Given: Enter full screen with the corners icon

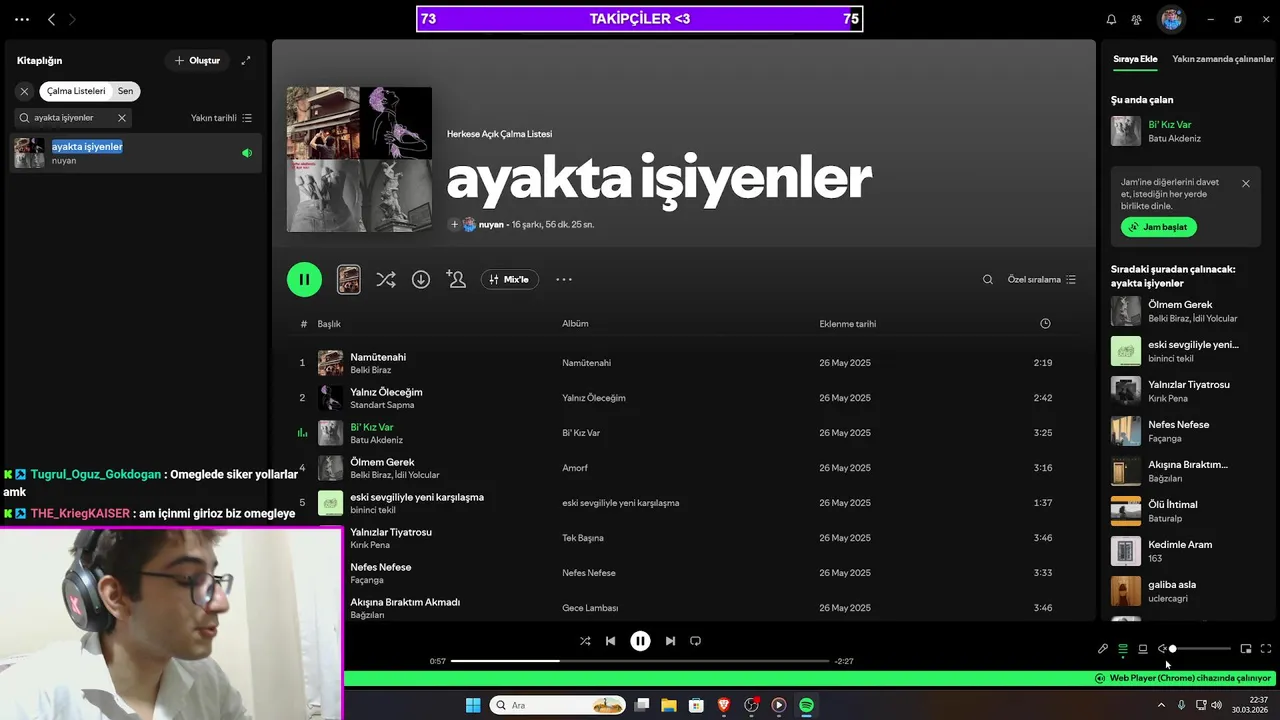Looking at the screenshot, I should pos(1266,649).
